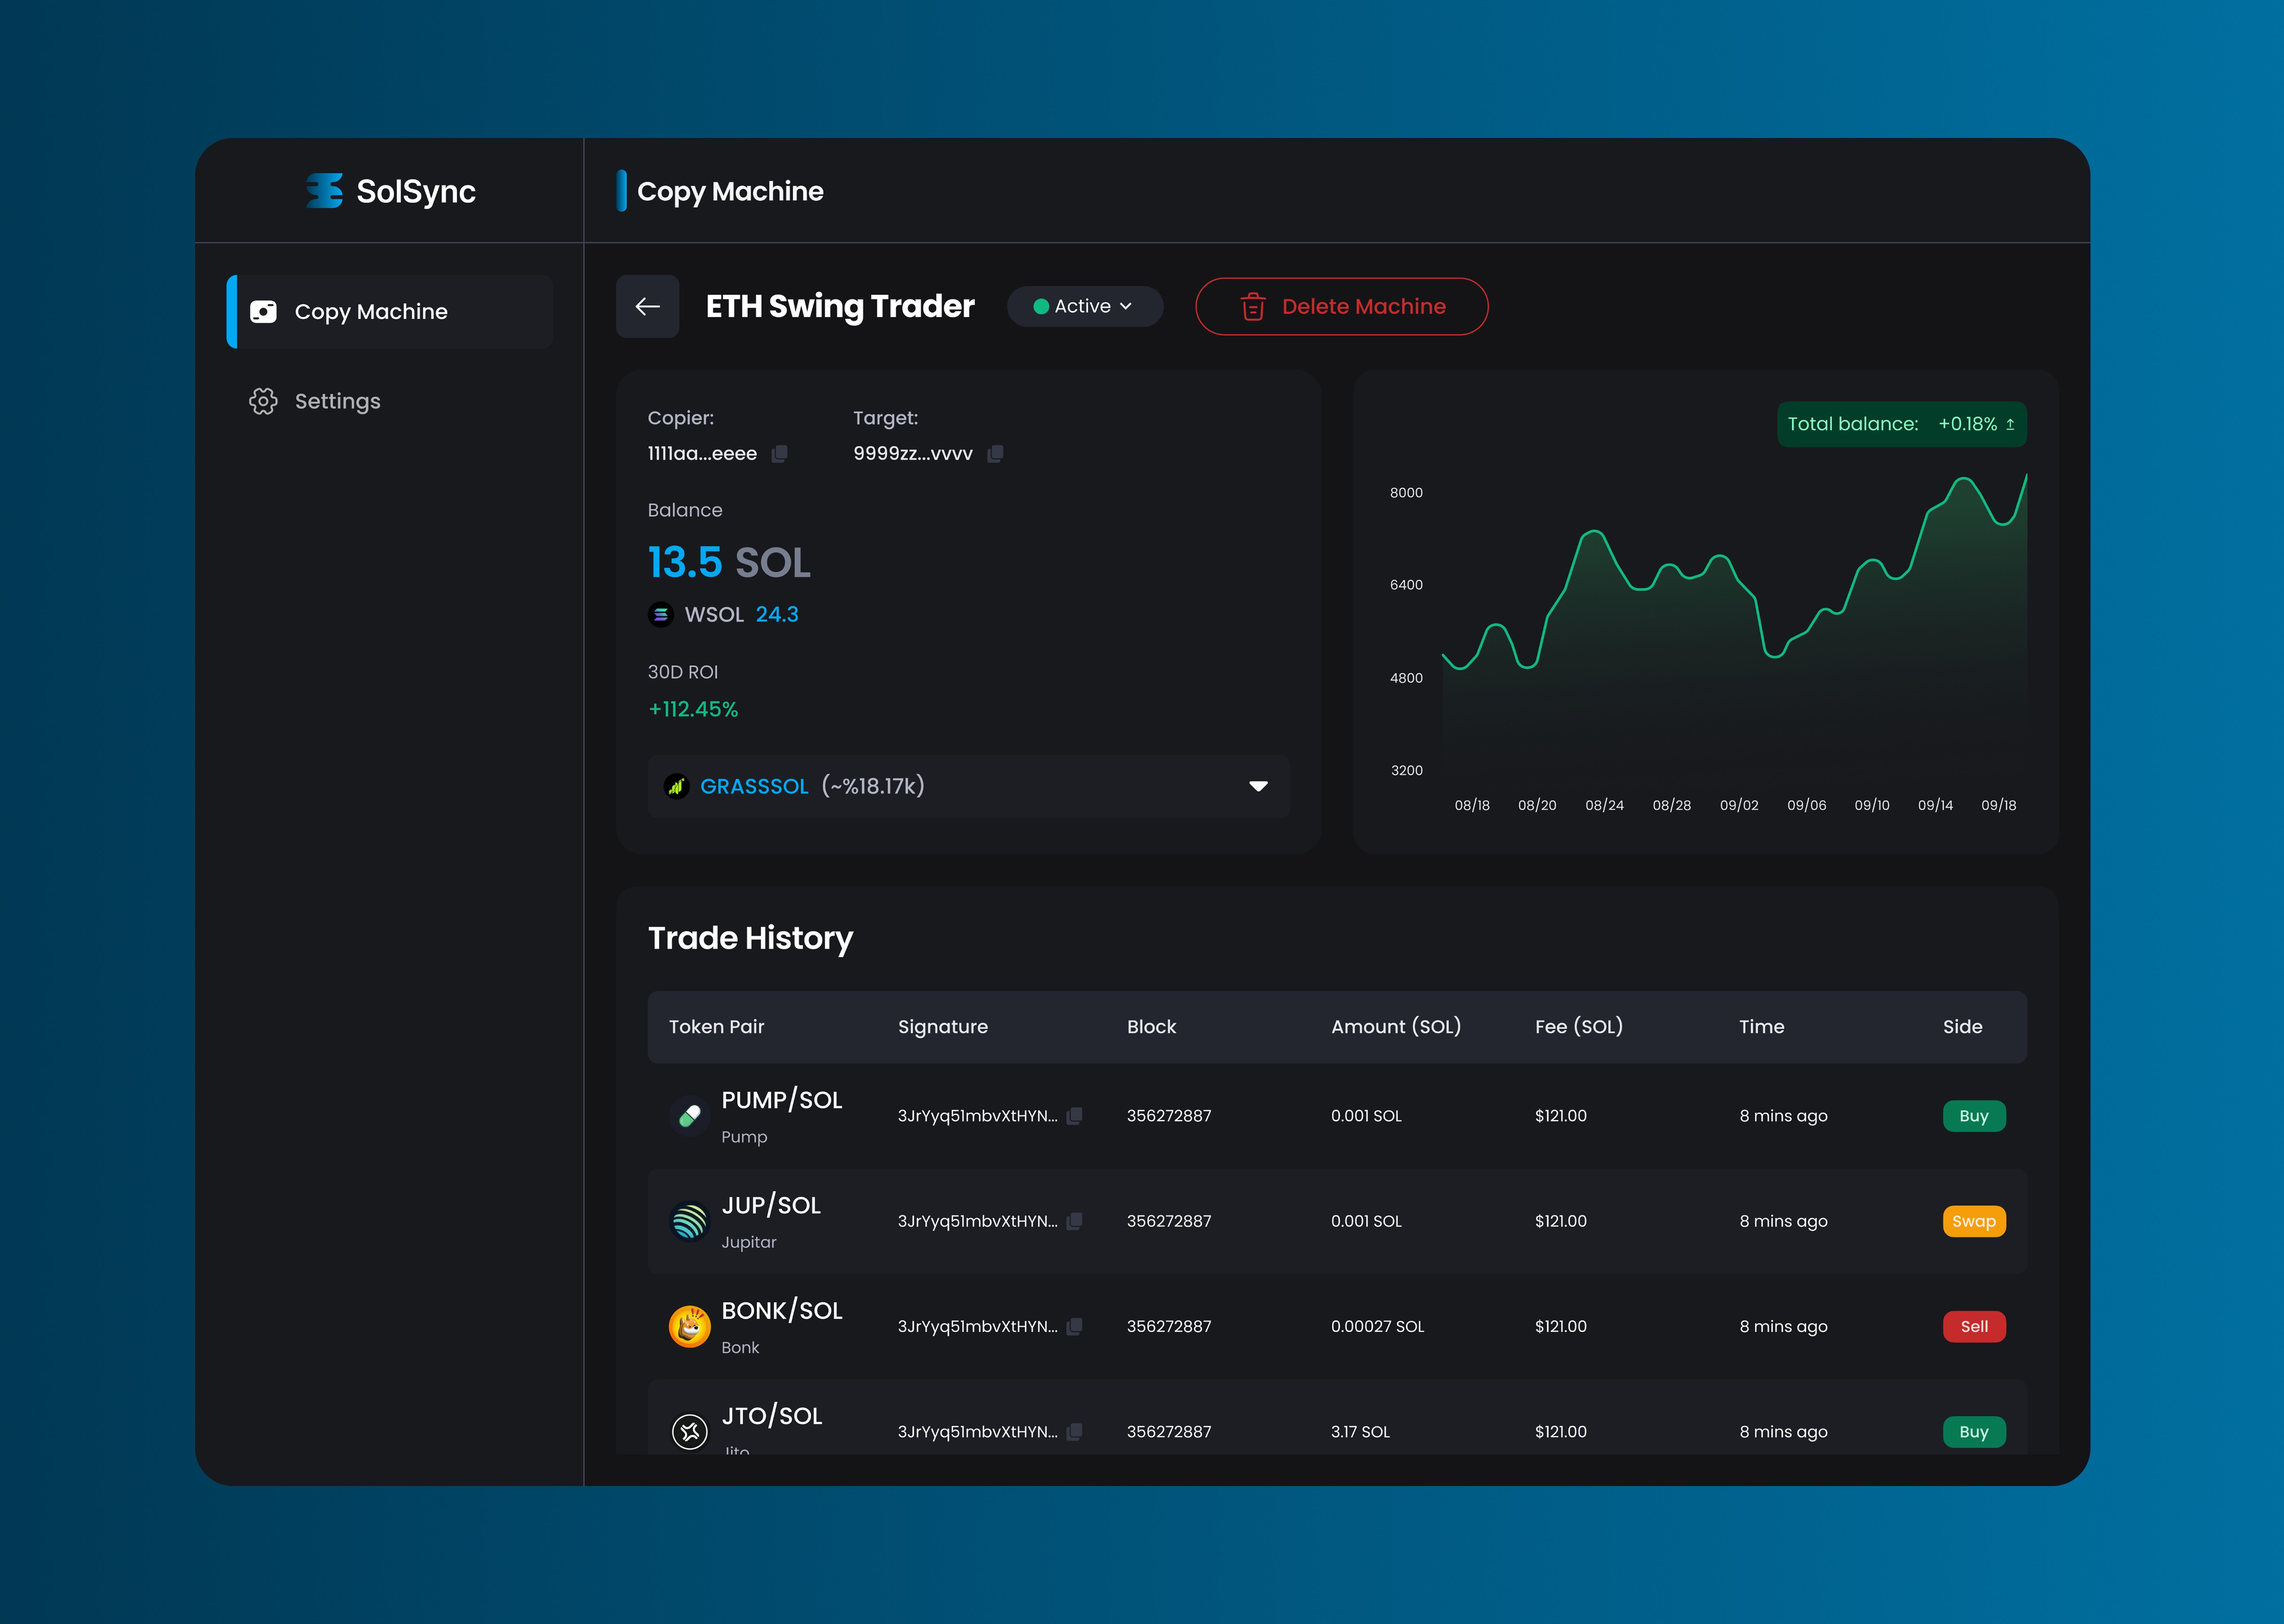Click the Delete Machine button
Image resolution: width=2284 pixels, height=1624 pixels.
pos(1341,306)
